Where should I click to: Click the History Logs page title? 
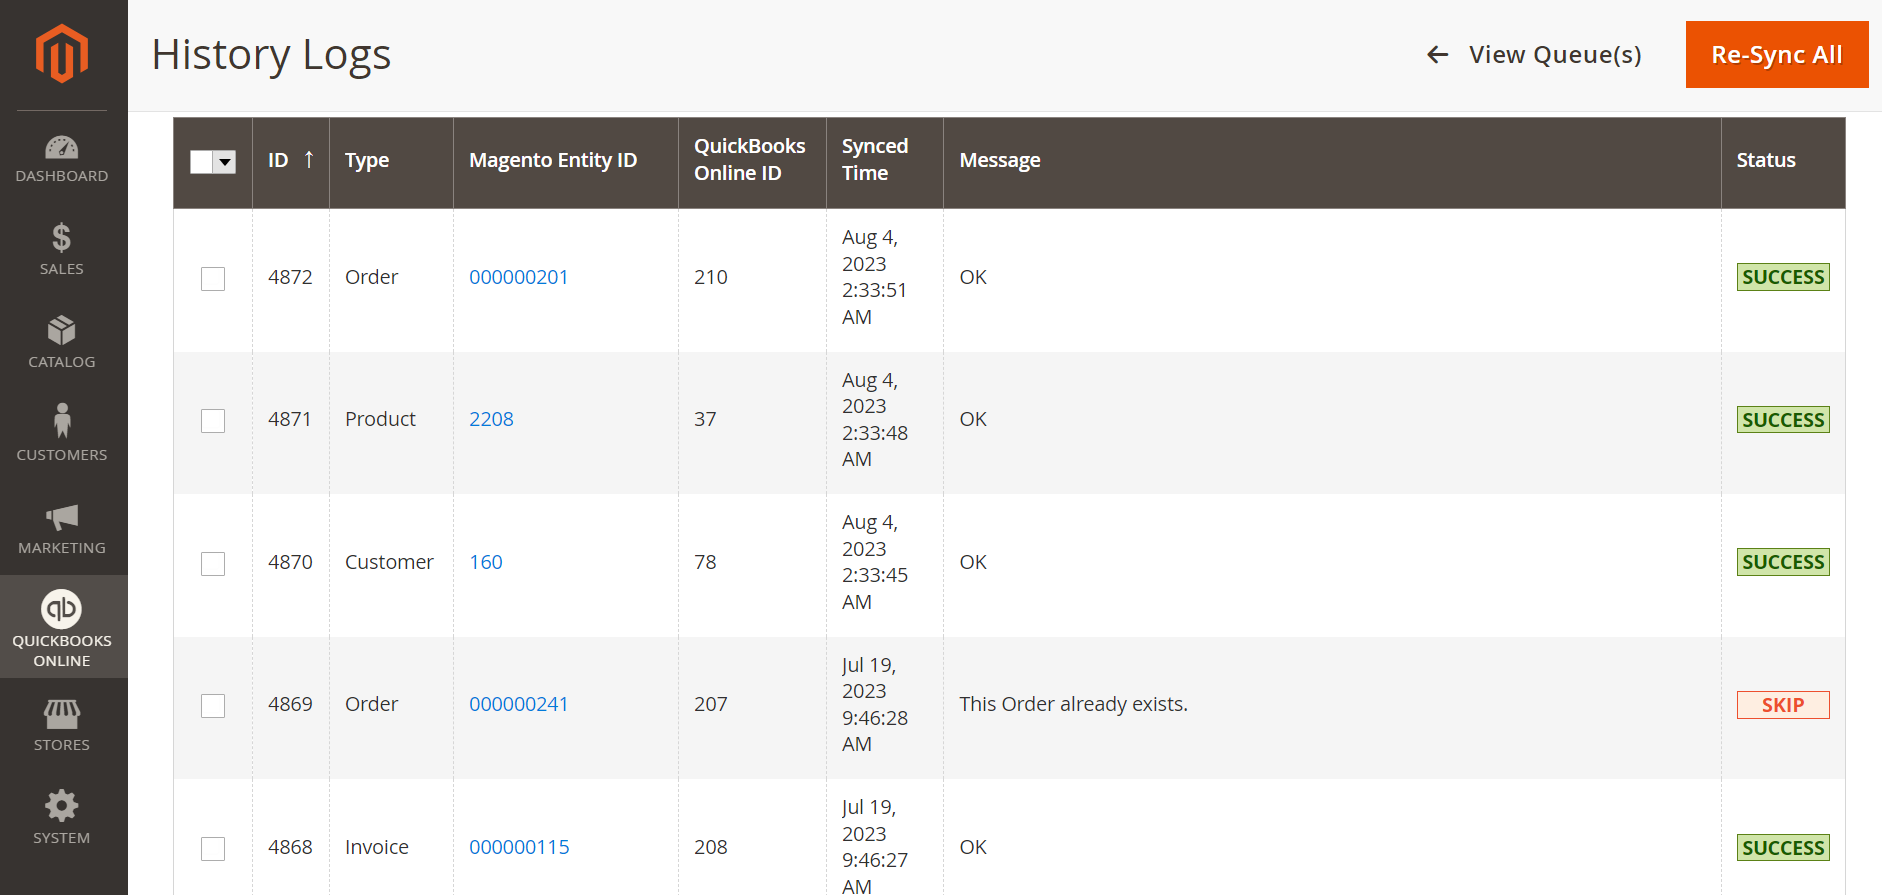coord(271,55)
